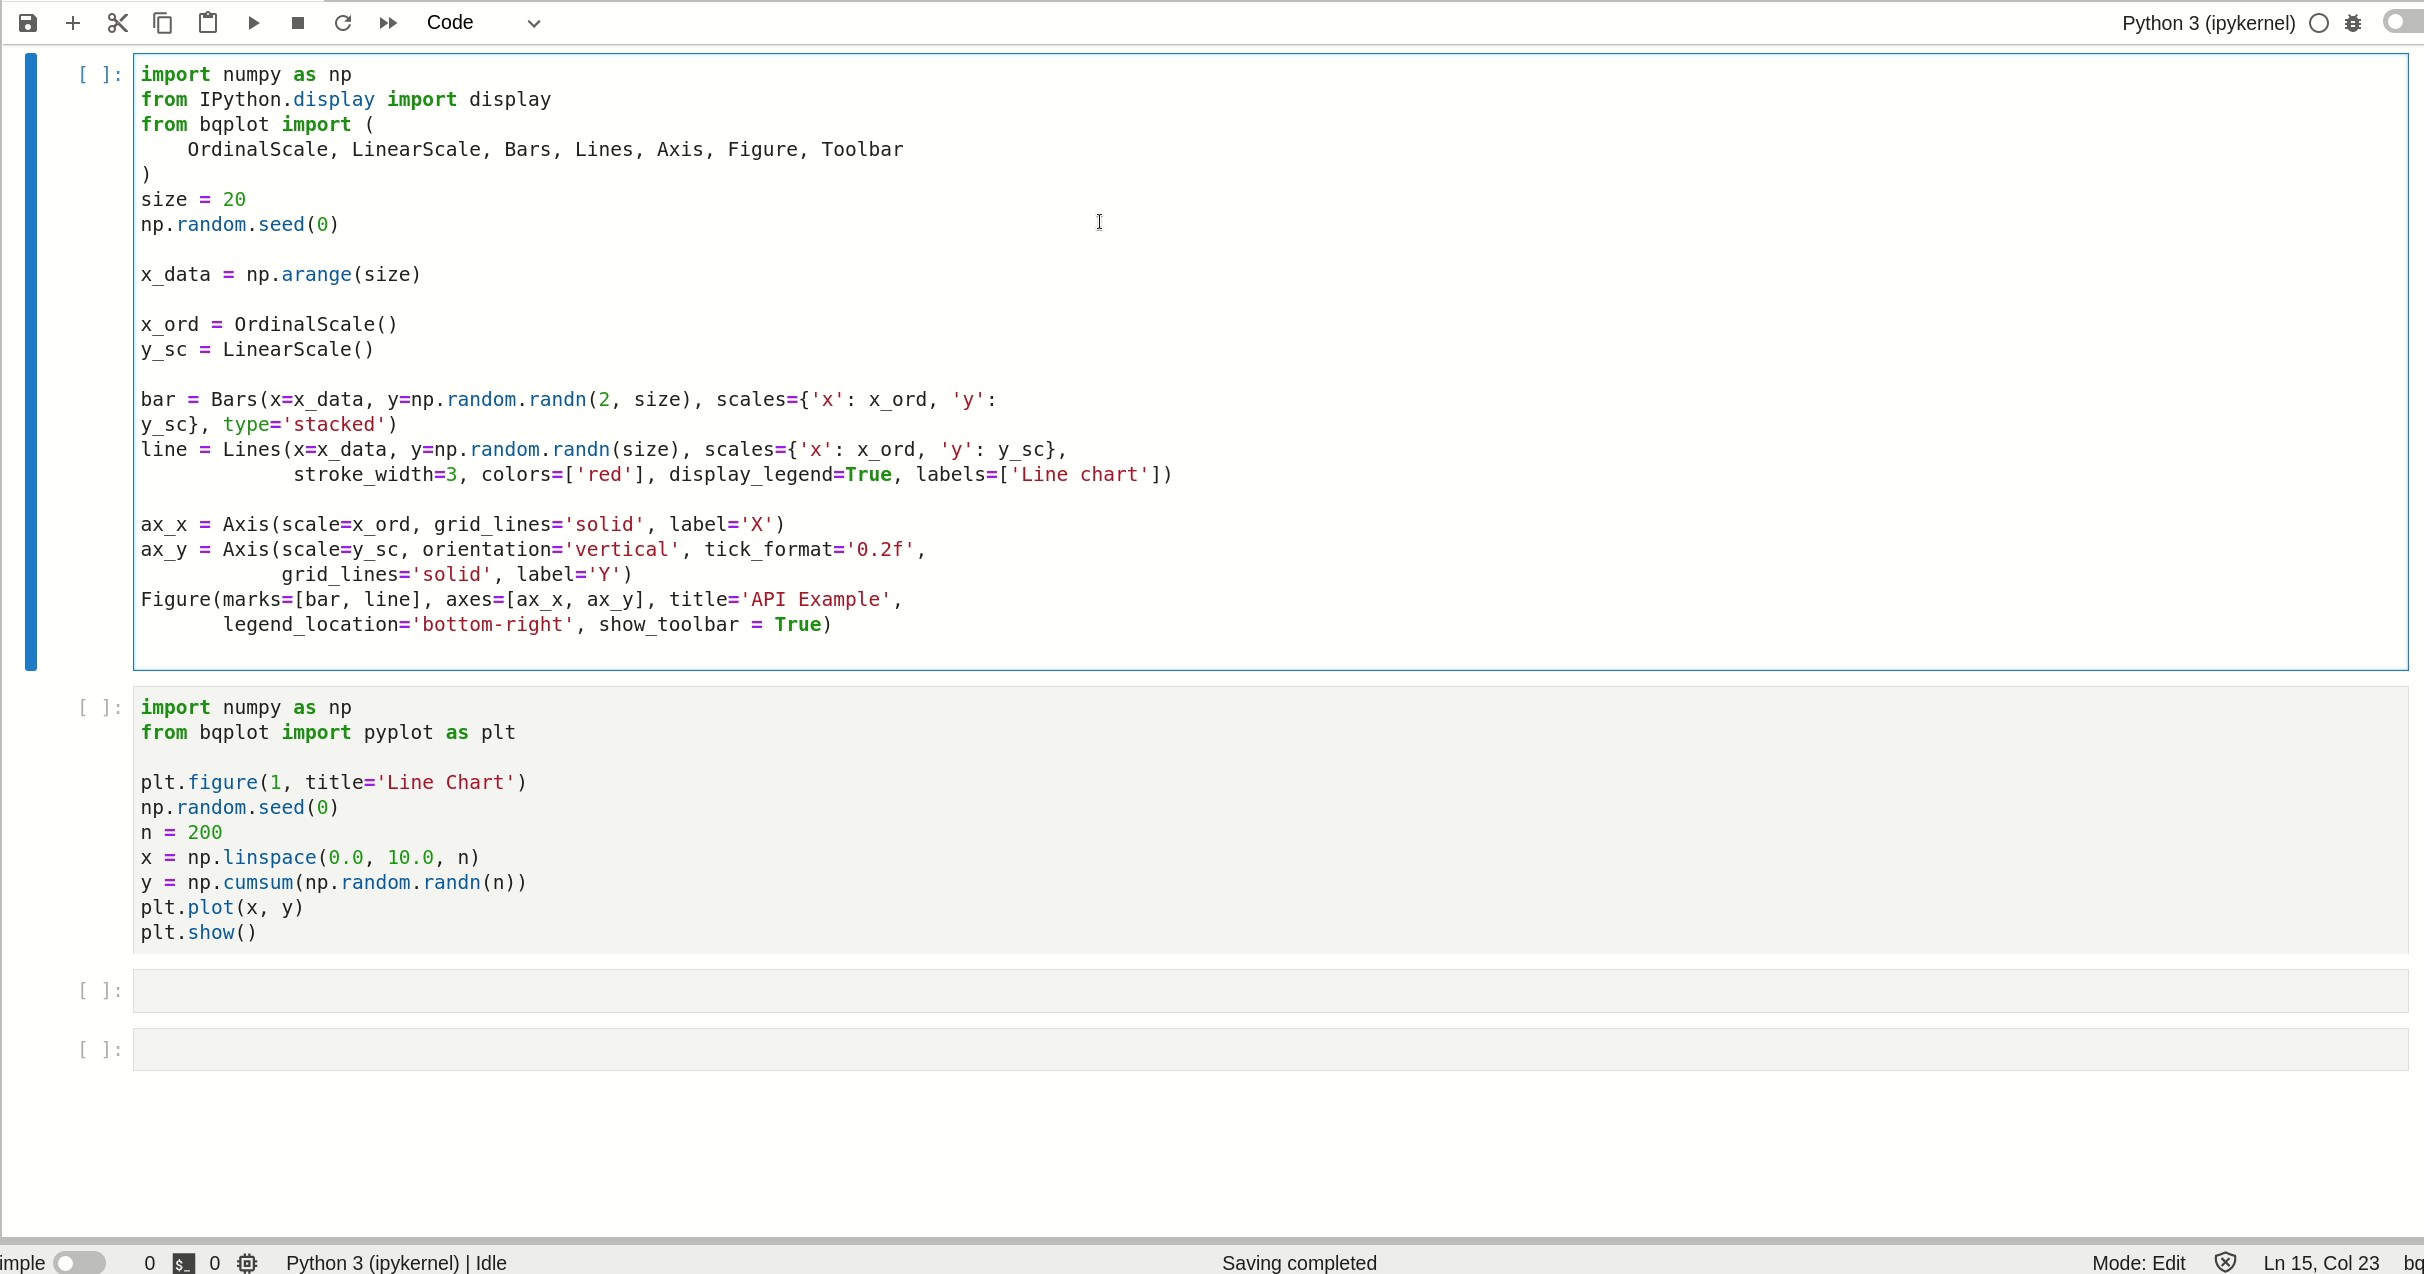The image size is (2424, 1274).
Task: Click Ln 15, Col 23 line indicator
Action: point(2320,1263)
